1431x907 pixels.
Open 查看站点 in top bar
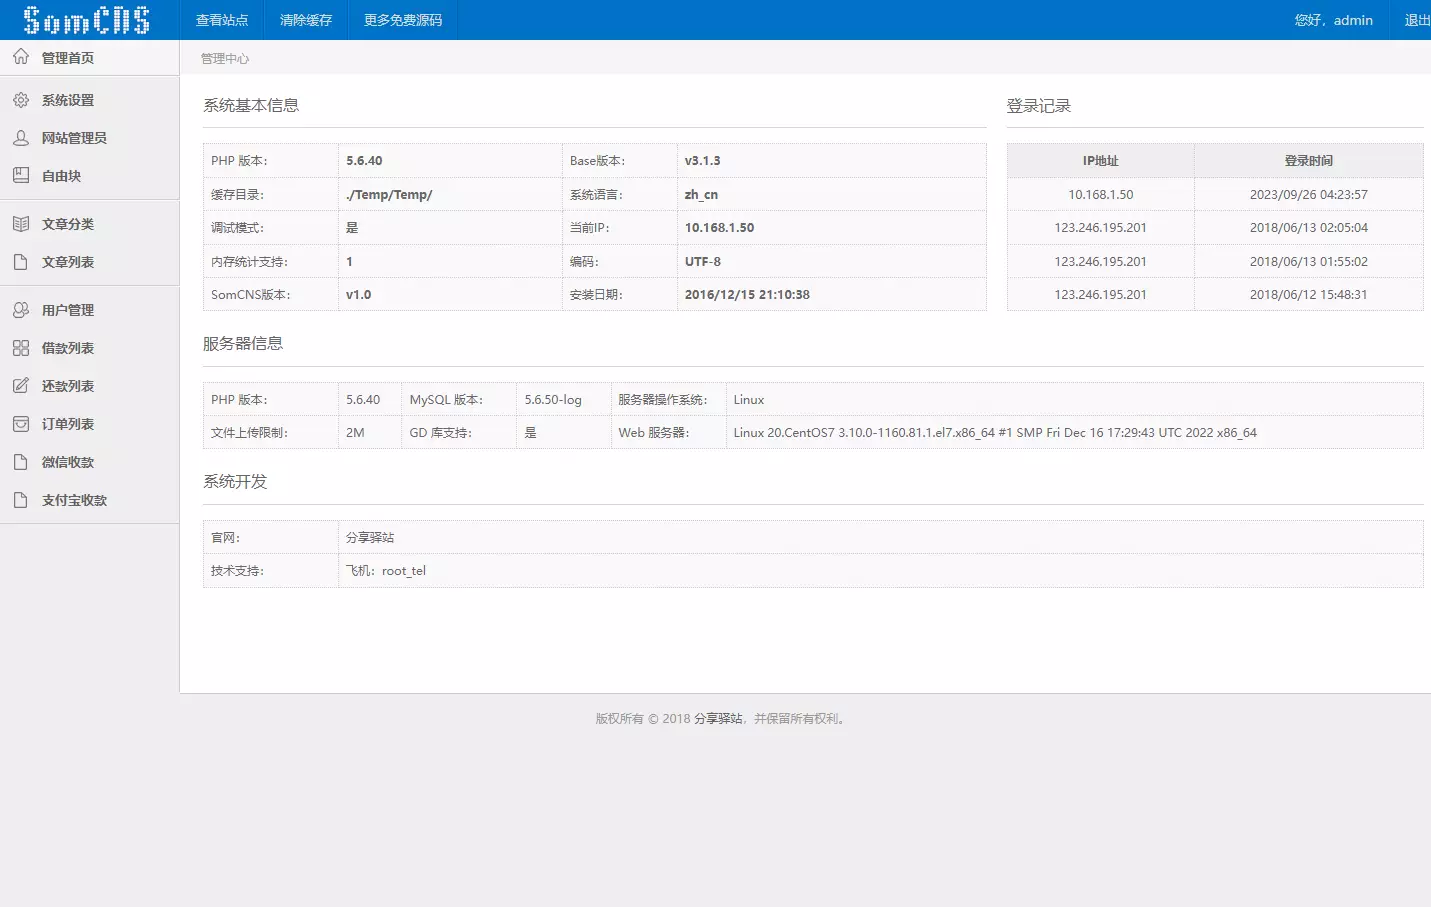[222, 20]
